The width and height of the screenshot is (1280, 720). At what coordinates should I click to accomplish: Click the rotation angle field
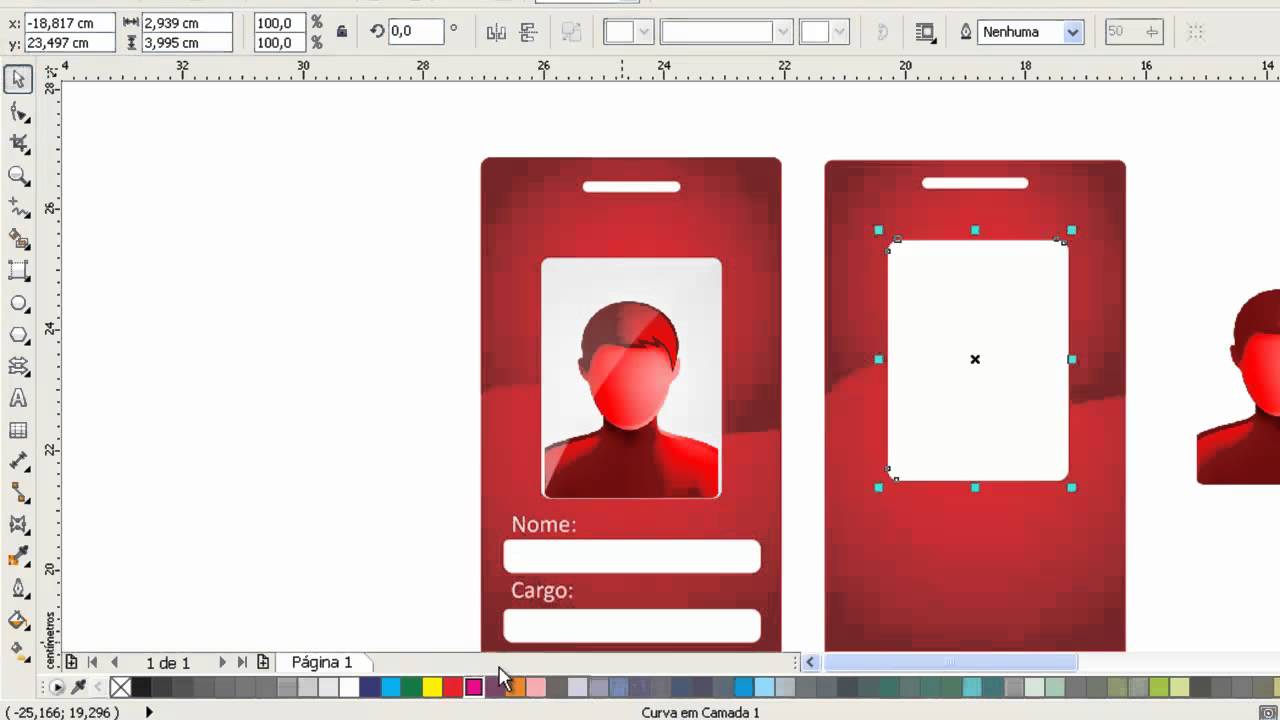[416, 32]
